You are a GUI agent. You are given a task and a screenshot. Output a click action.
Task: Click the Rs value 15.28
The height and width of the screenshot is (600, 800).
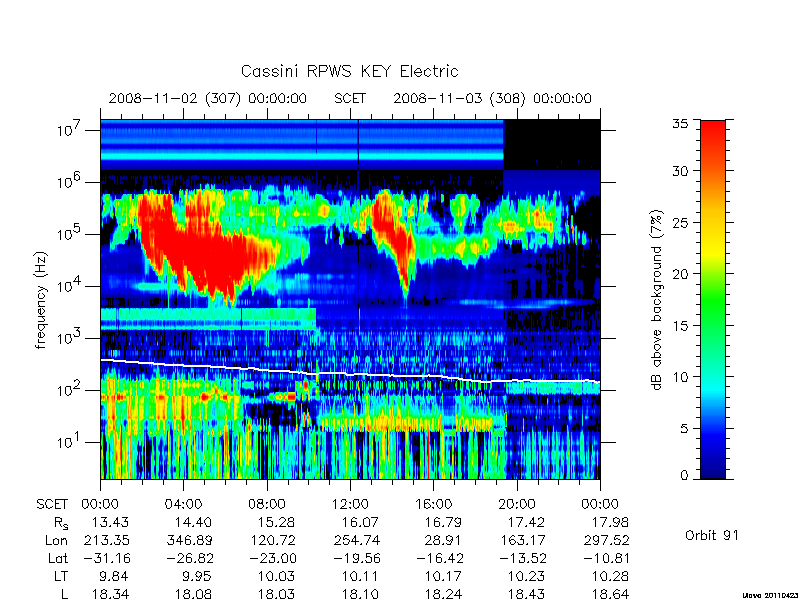276,522
